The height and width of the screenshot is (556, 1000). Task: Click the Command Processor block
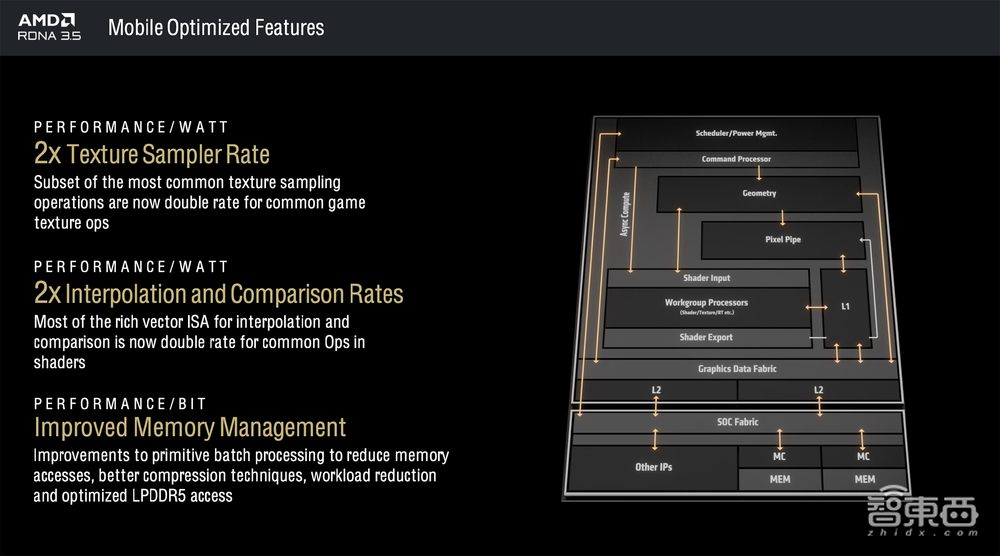[x=736, y=159]
